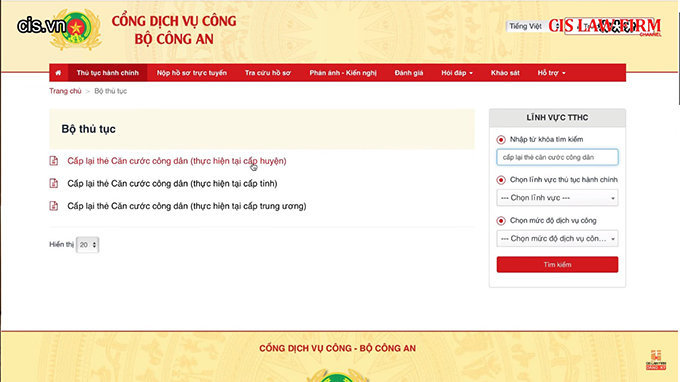Click the Tiếng Việt language selector
This screenshot has width=680, height=382.
coord(525,26)
